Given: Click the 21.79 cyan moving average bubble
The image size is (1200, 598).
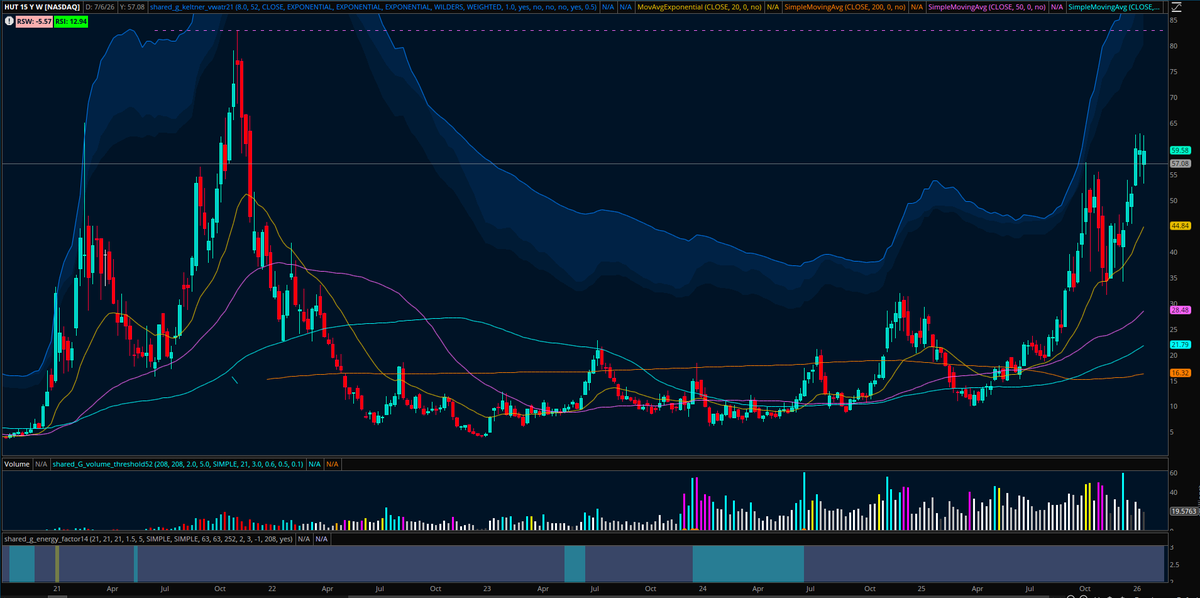Looking at the screenshot, I should pos(1179,345).
